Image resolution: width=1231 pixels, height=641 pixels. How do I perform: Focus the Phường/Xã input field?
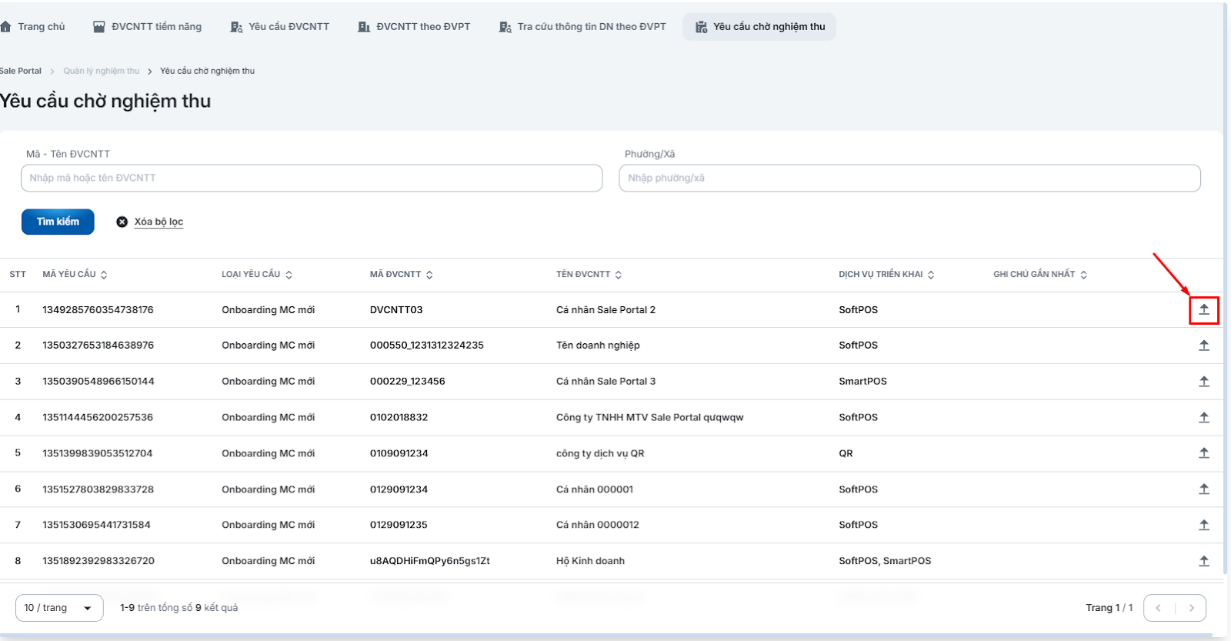(x=910, y=178)
